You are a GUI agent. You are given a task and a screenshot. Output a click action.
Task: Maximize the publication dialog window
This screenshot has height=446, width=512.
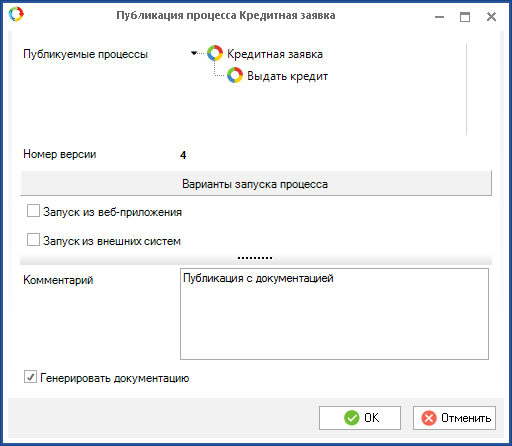(465, 17)
